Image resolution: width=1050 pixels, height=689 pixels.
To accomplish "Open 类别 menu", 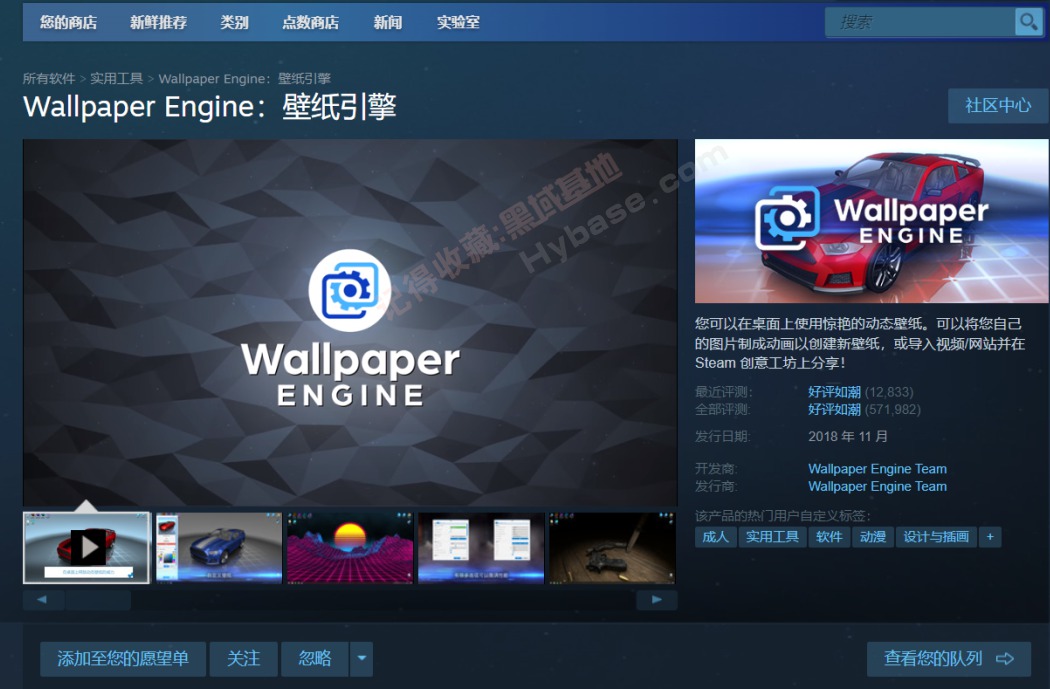I will tap(234, 22).
